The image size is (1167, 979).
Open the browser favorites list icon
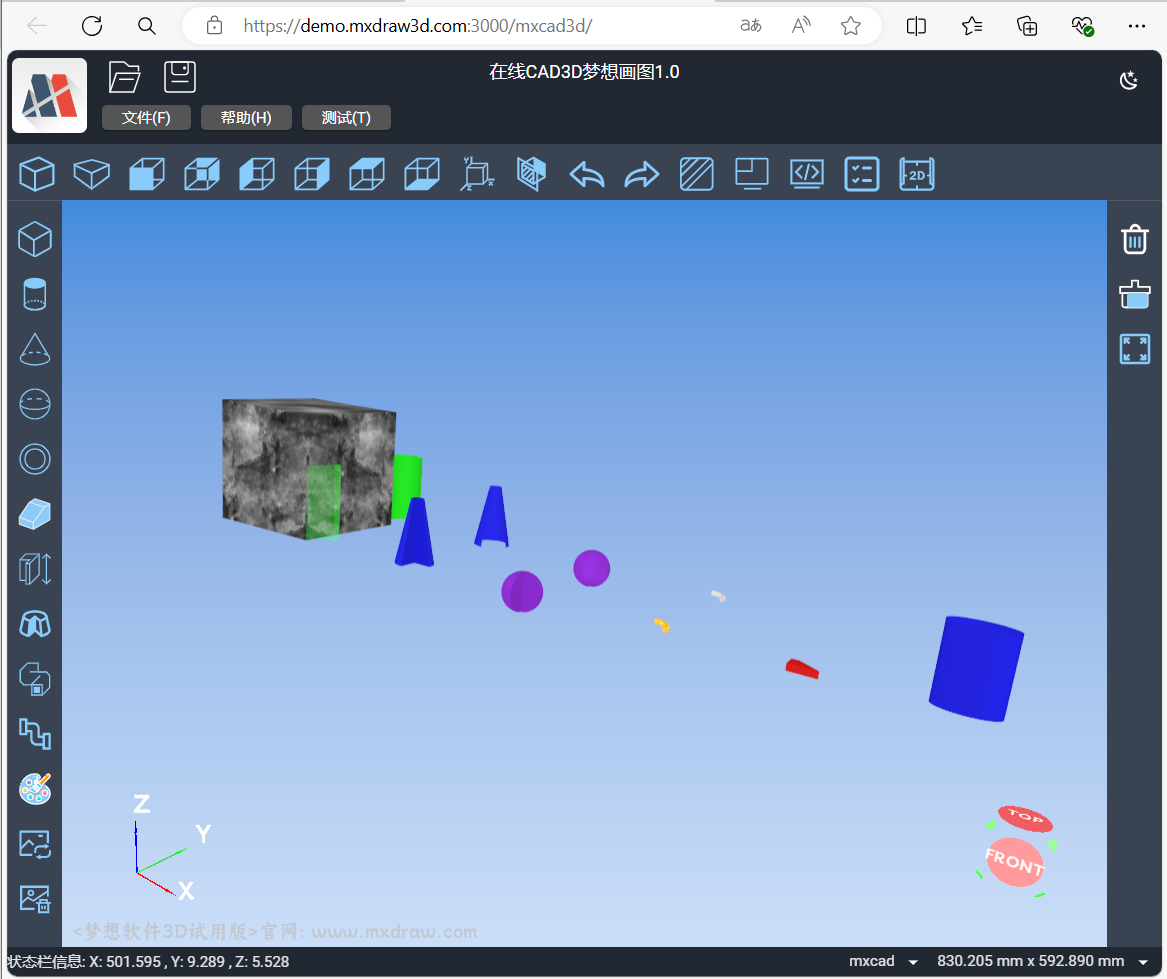pyautogui.click(x=971, y=26)
